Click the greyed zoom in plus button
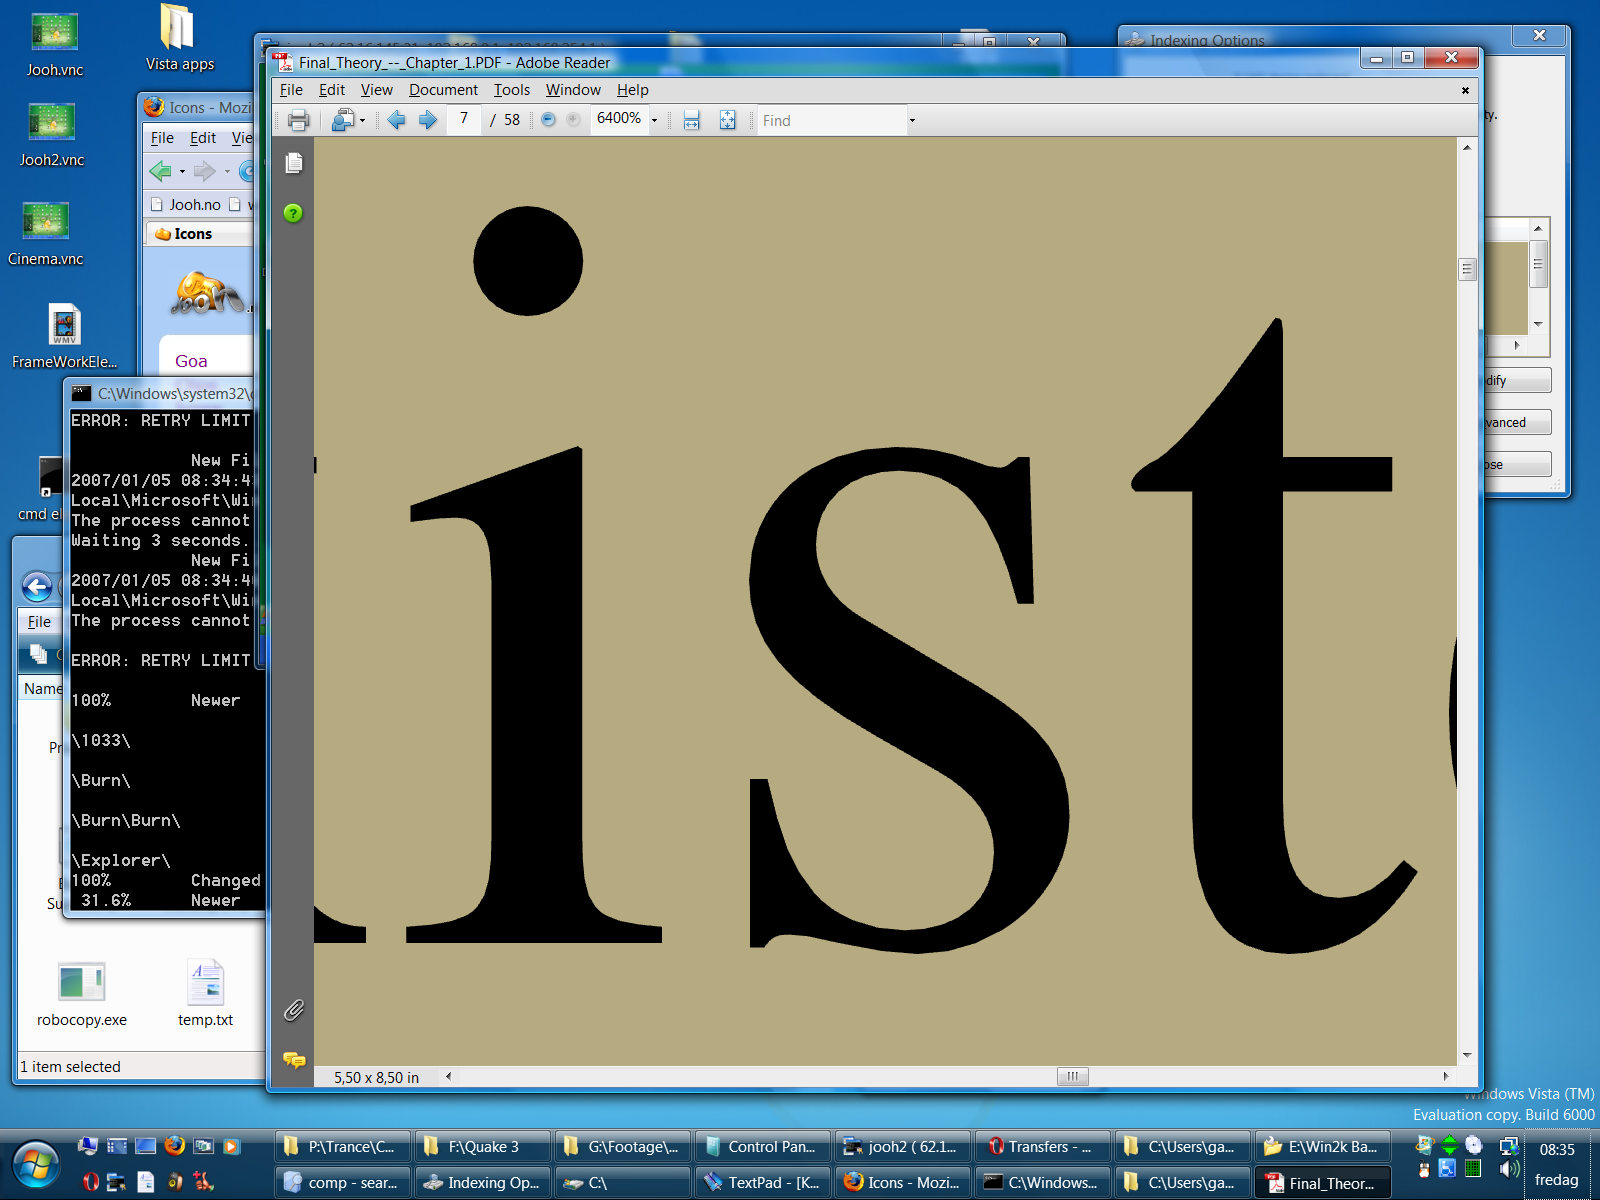The width and height of the screenshot is (1600, 1200). [573, 119]
